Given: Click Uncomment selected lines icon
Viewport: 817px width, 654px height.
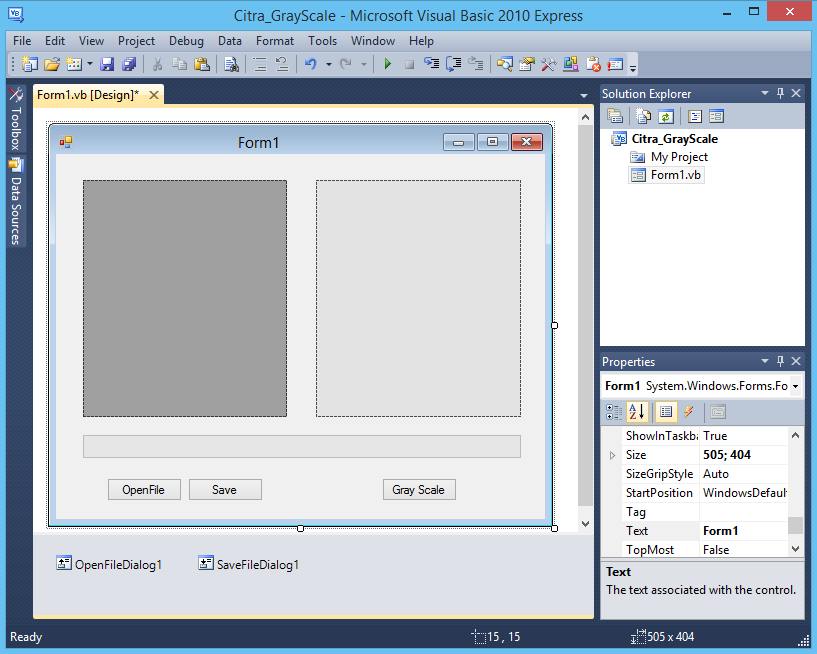Looking at the screenshot, I should coord(282,64).
